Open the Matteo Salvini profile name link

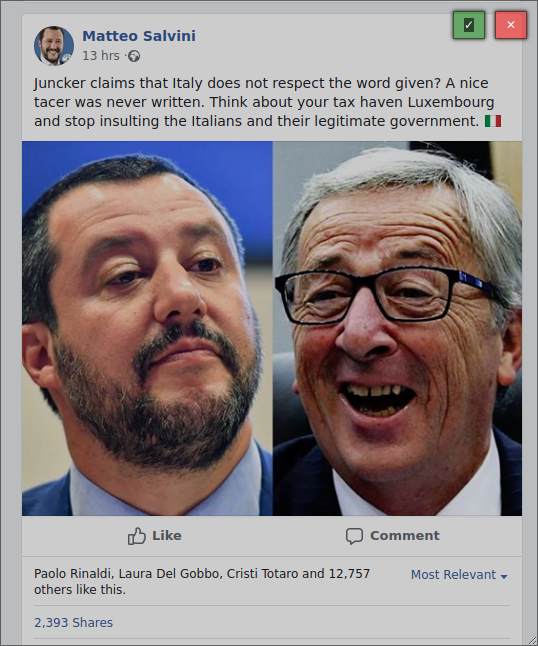[x=139, y=36]
